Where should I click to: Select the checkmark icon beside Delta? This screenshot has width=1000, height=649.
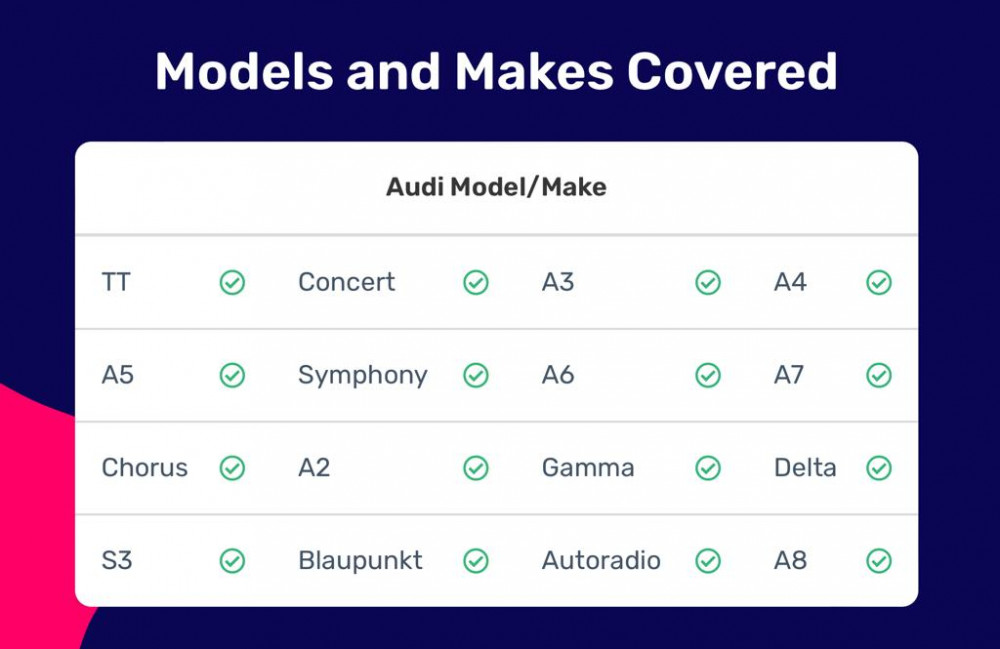click(879, 468)
